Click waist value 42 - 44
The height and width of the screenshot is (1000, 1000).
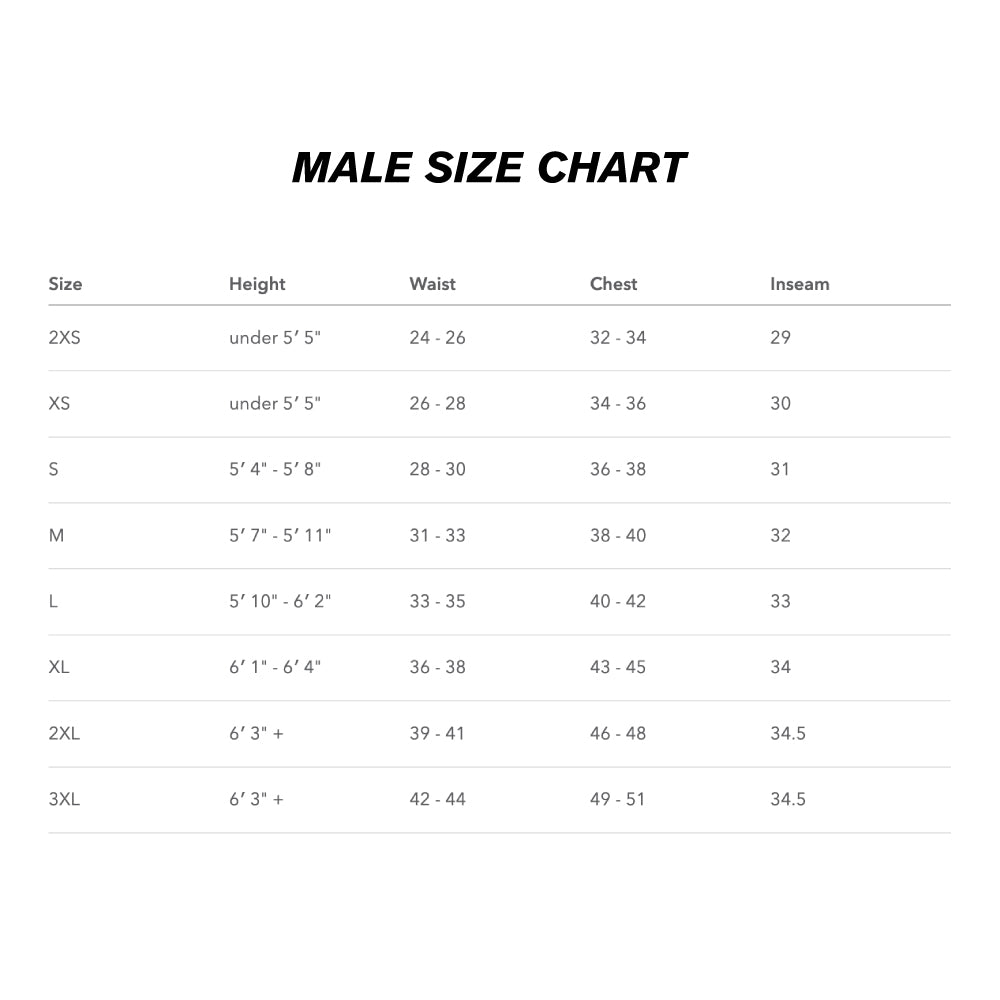coord(437,800)
